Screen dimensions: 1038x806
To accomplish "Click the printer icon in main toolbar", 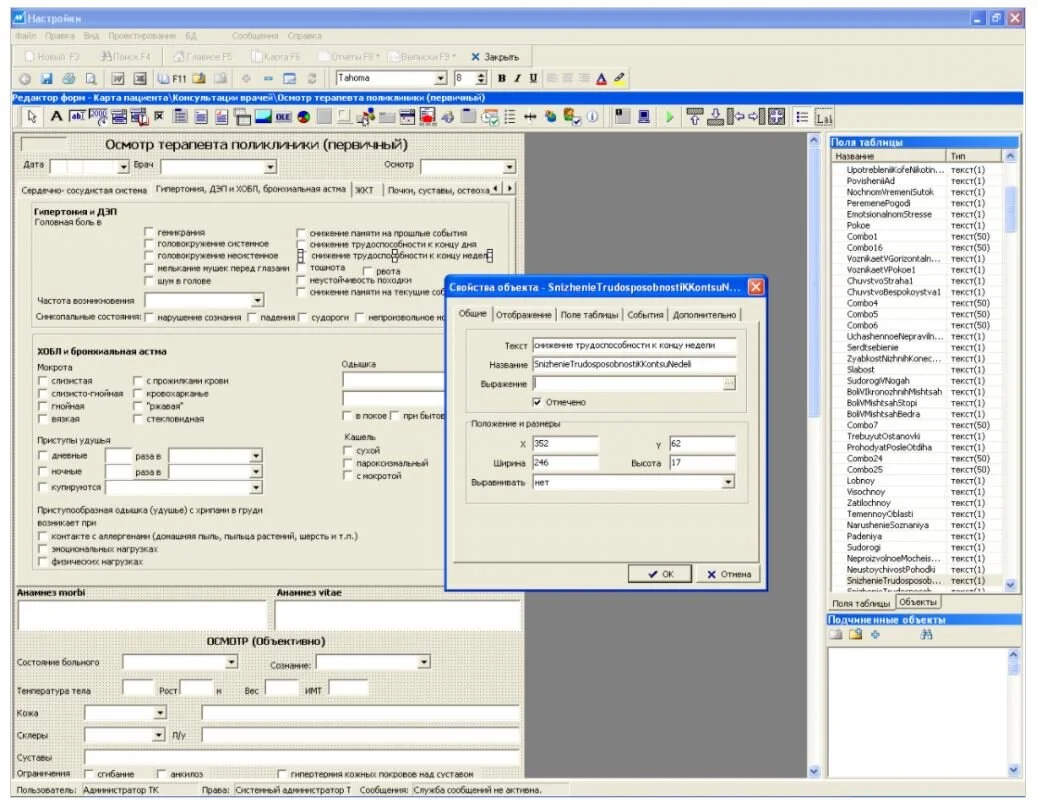I will pos(68,79).
